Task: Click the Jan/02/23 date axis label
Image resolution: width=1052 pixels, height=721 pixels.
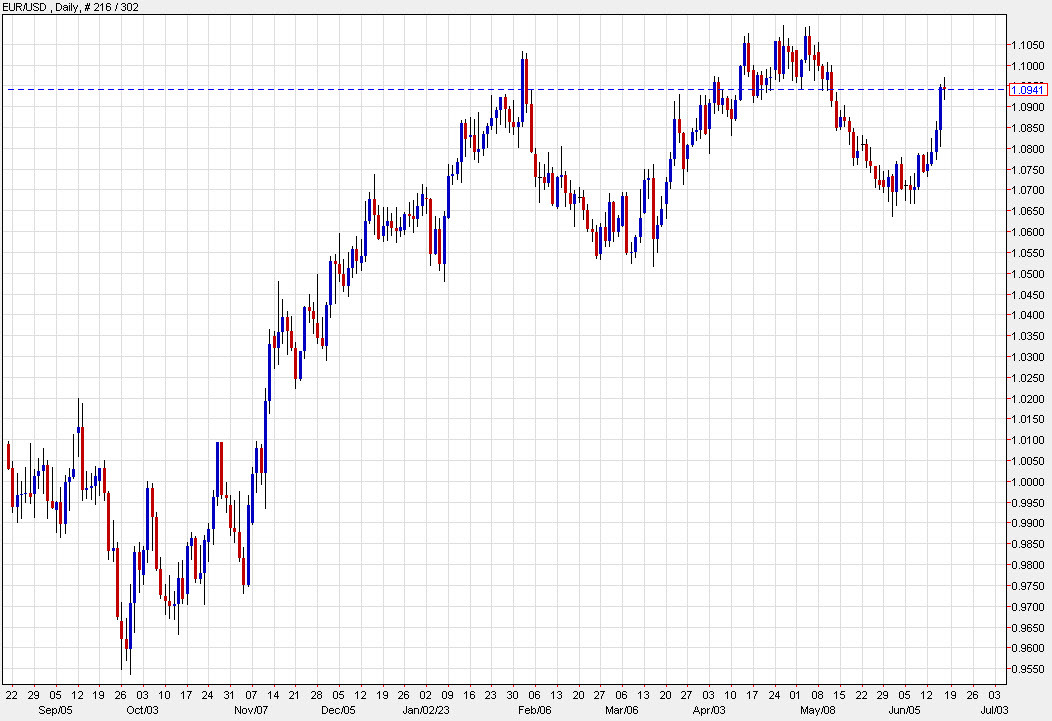Action: [x=424, y=708]
